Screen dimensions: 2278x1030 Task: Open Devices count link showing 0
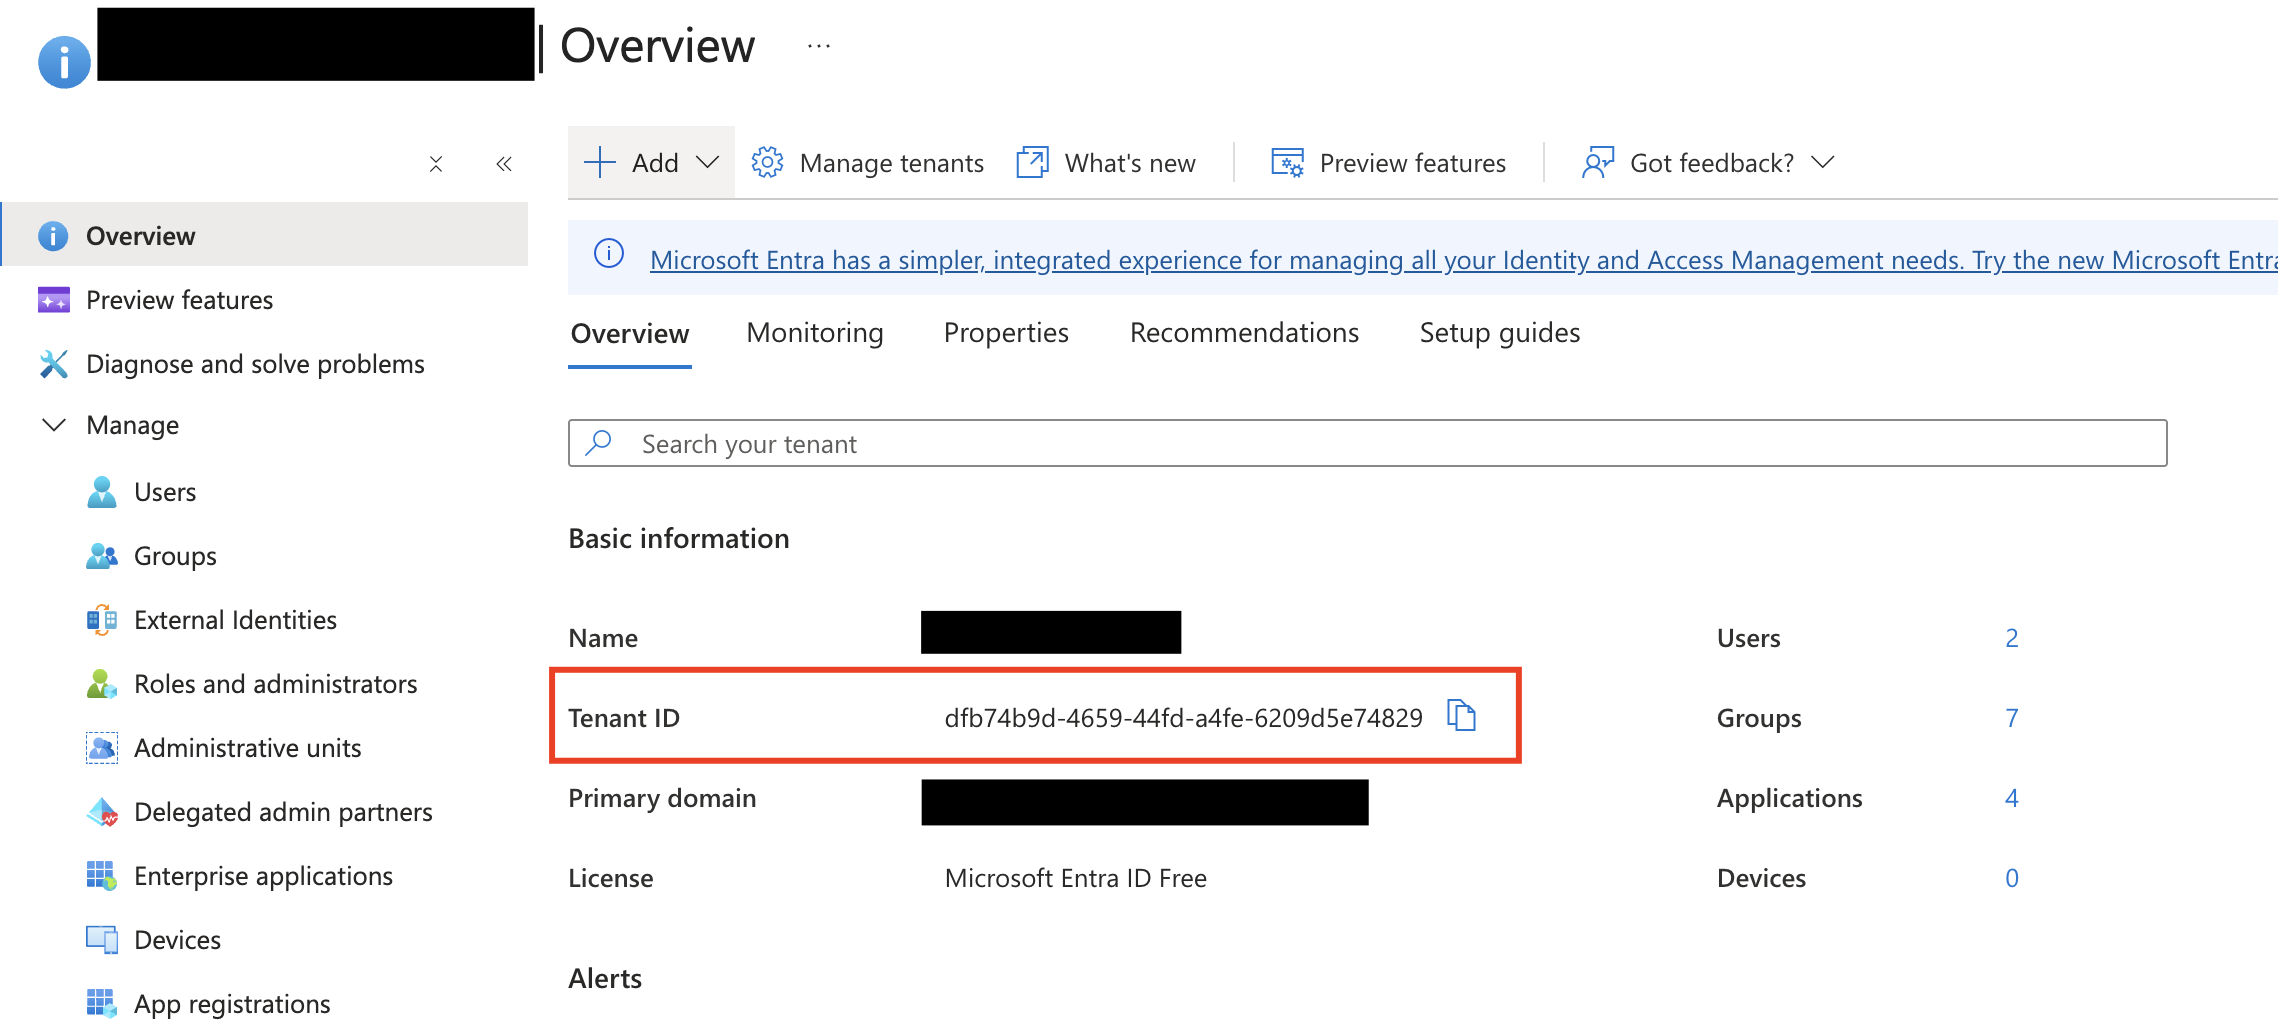tap(2012, 878)
